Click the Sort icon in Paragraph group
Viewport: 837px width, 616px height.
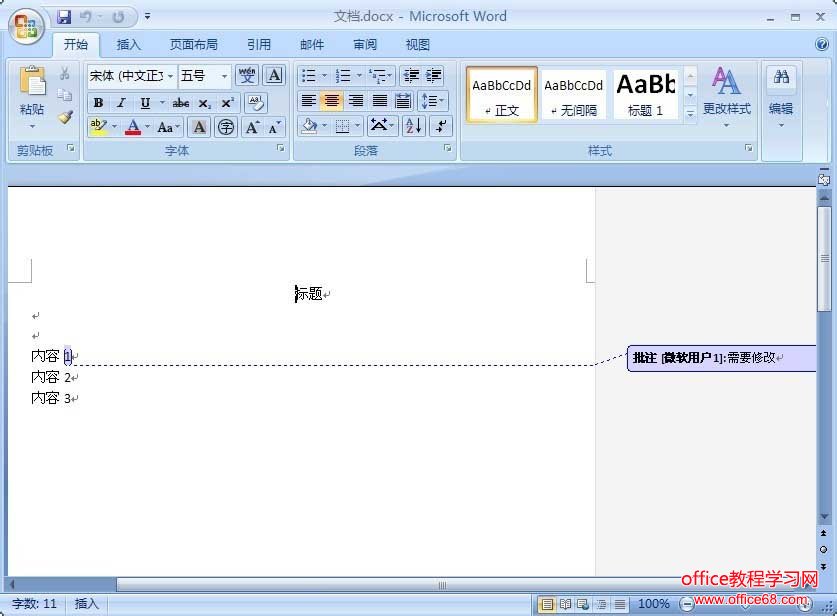tap(412, 125)
